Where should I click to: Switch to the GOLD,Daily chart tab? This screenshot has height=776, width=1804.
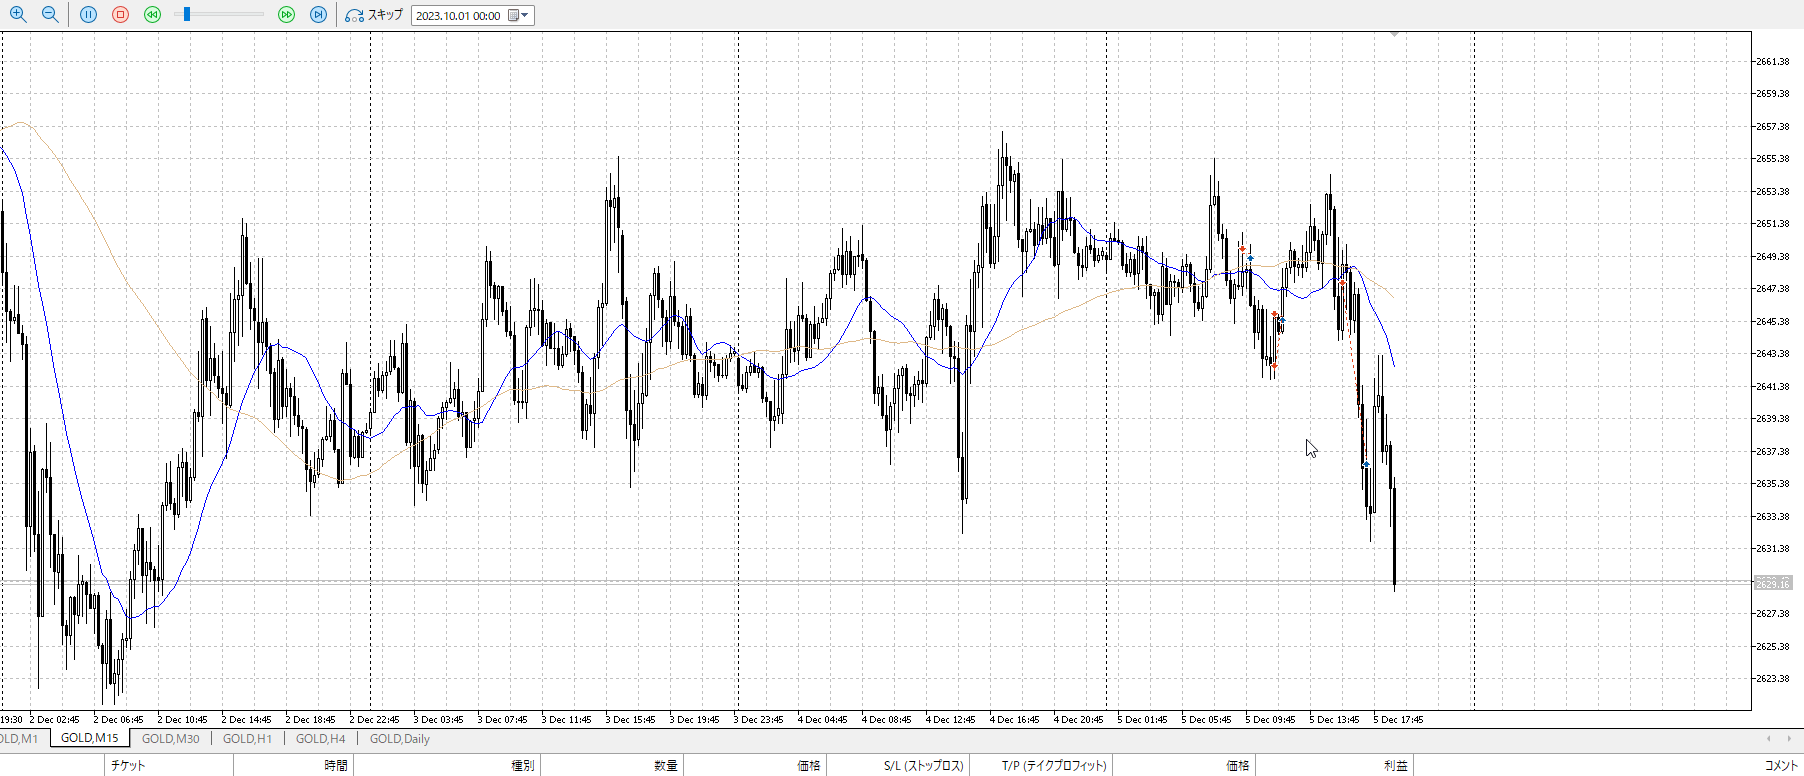click(x=399, y=739)
